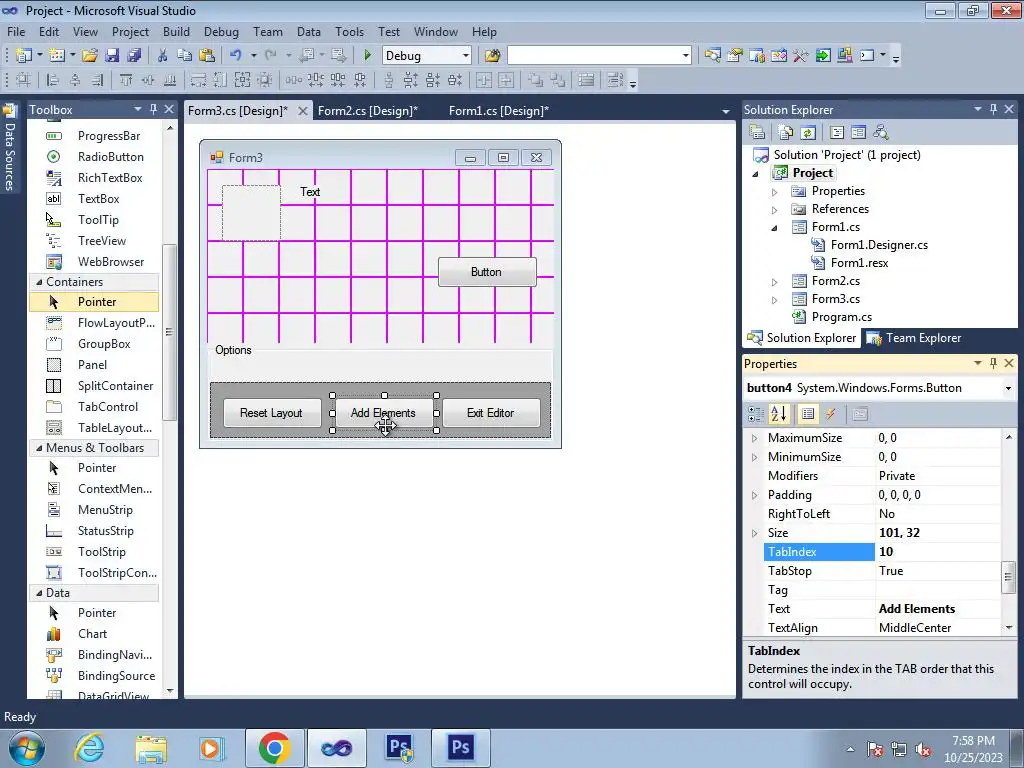Toggle auto-hide pin on Properties panel
The width and height of the screenshot is (1024, 768).
pyautogui.click(x=993, y=363)
